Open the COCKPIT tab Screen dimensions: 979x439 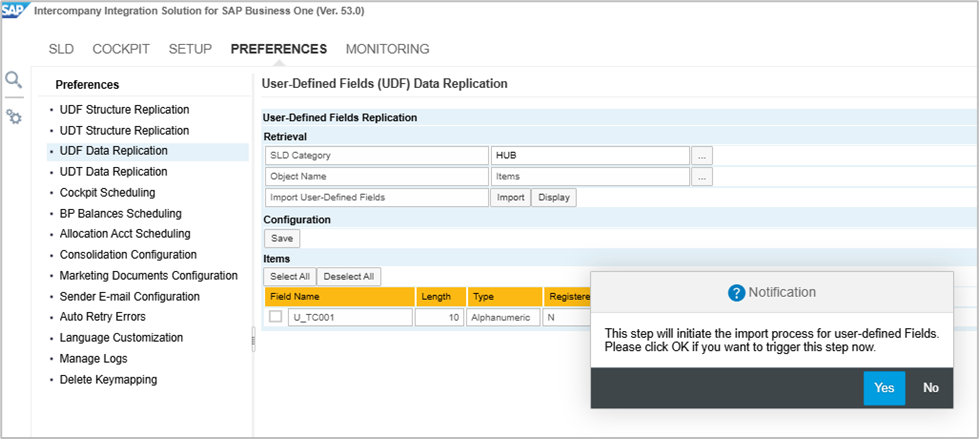pyautogui.click(x=121, y=49)
